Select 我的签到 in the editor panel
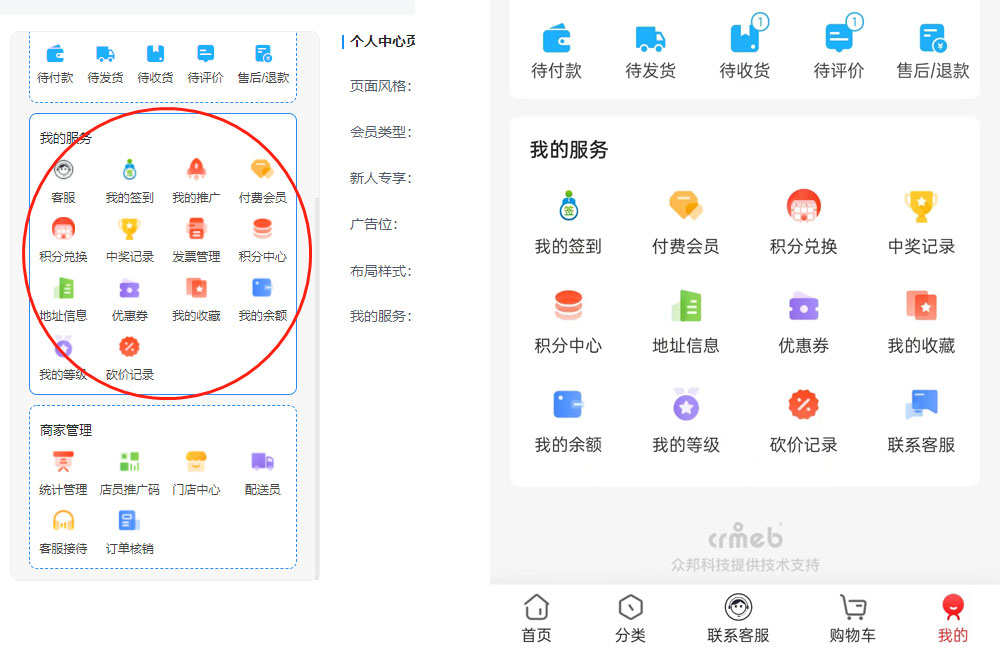The height and width of the screenshot is (650, 1000). [x=129, y=182]
